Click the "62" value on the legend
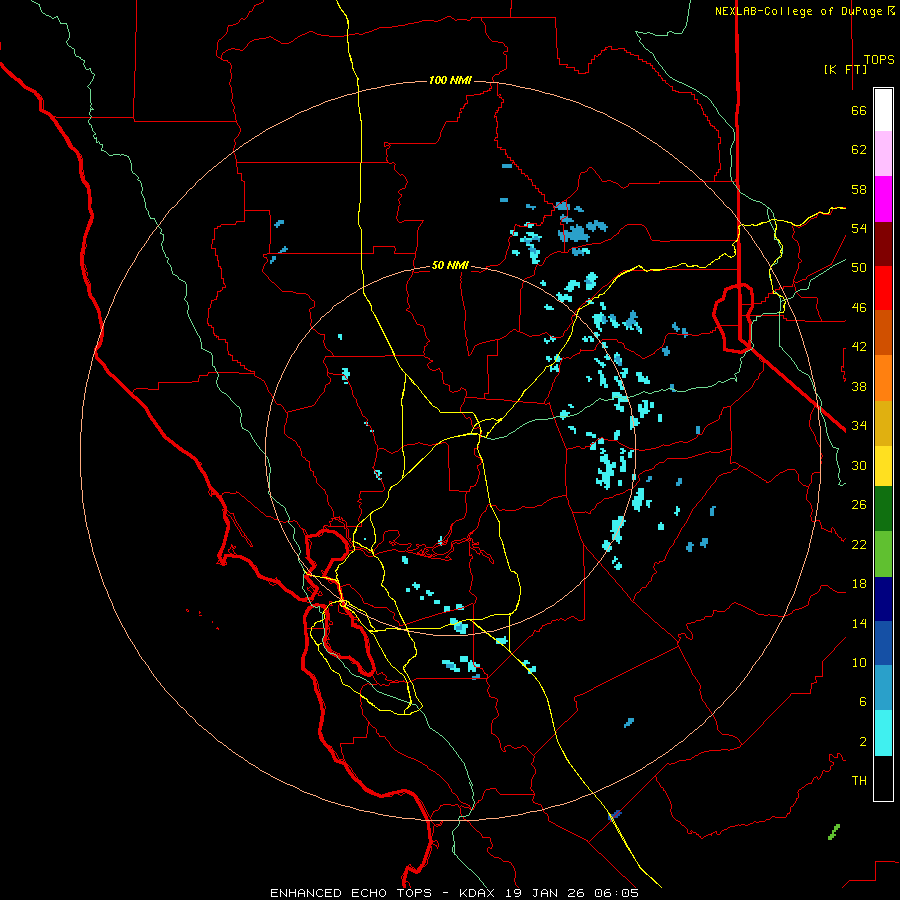Screen dimensions: 900x900 (859, 150)
